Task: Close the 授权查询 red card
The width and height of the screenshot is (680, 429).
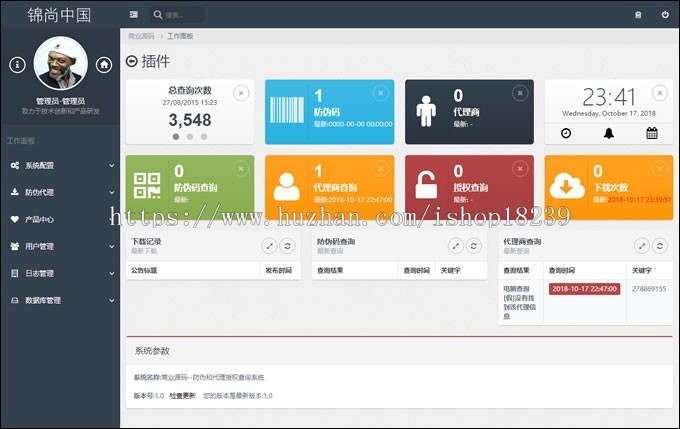Action: [520, 168]
